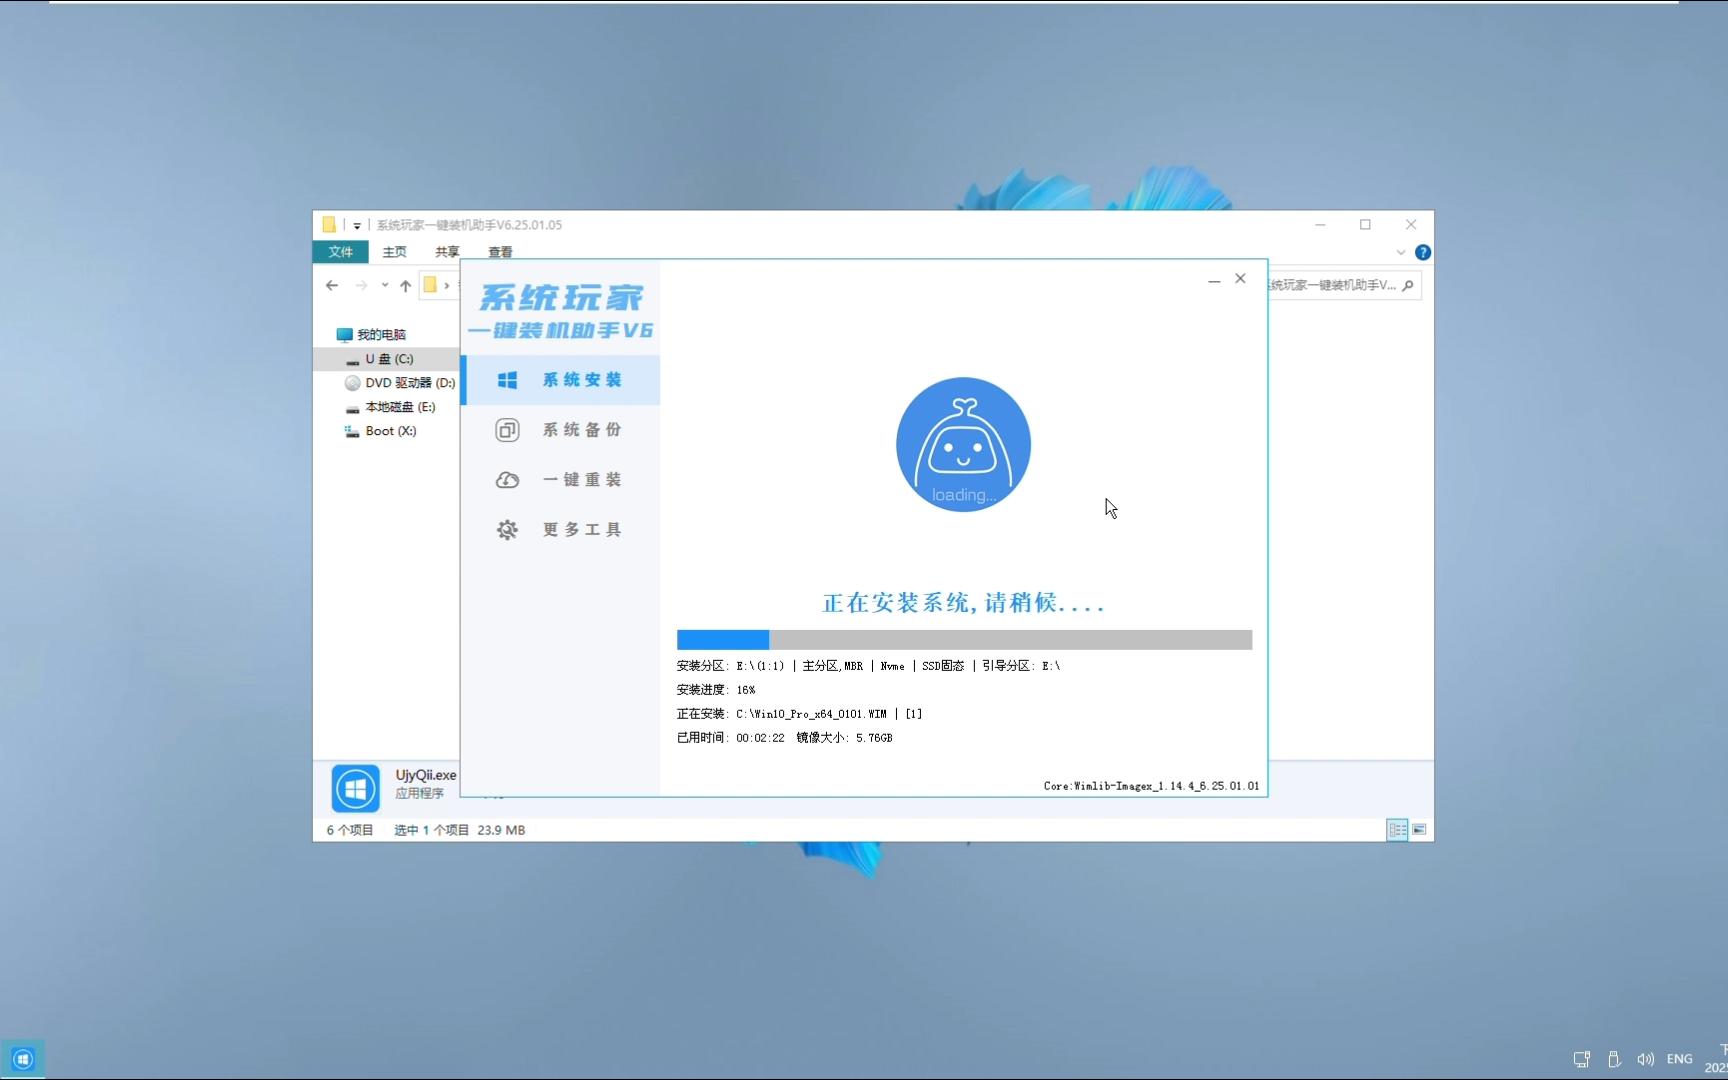Open the 文件 menu in Explorer

click(340, 252)
